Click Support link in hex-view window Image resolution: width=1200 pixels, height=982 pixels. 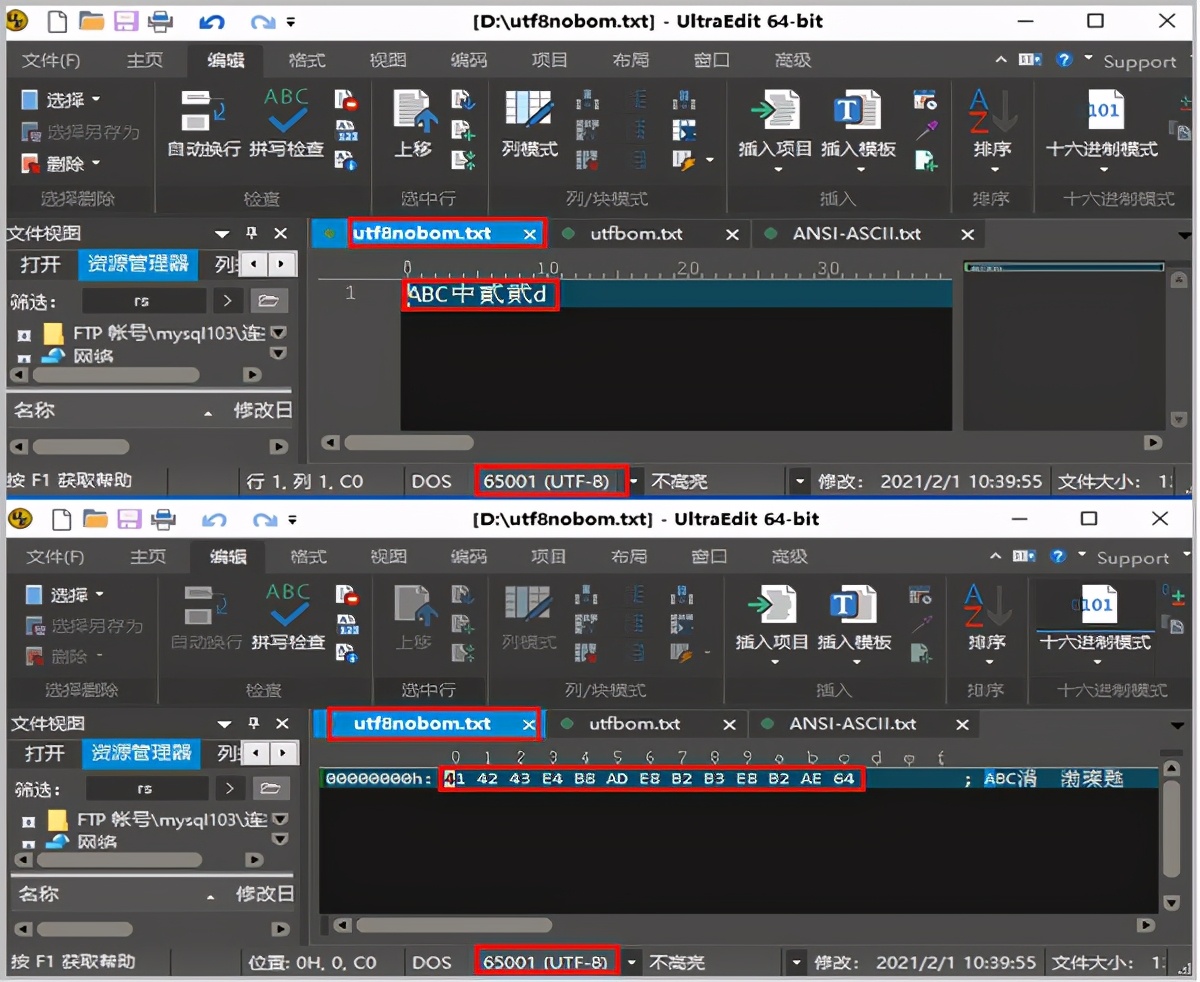[x=1132, y=558]
